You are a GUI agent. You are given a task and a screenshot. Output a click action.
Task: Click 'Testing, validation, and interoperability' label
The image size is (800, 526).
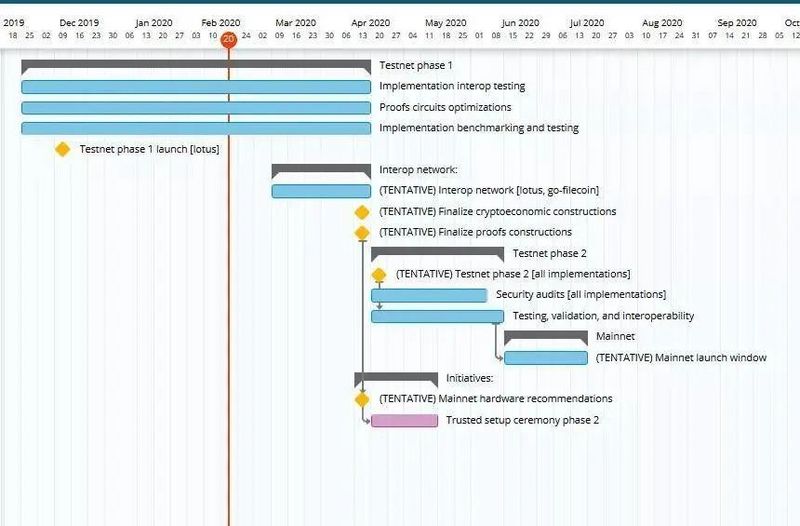click(603, 316)
